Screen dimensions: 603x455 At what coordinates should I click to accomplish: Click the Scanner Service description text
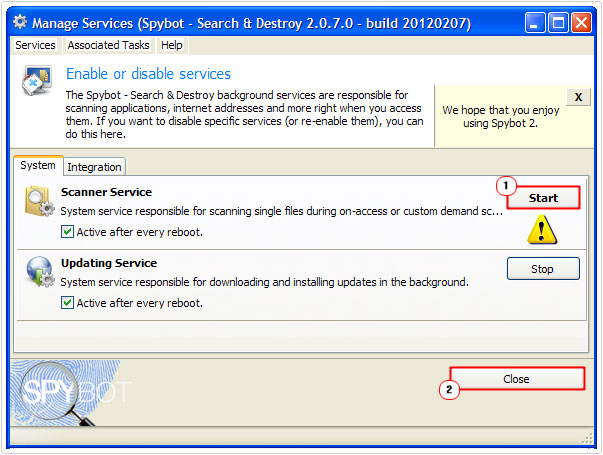point(282,211)
